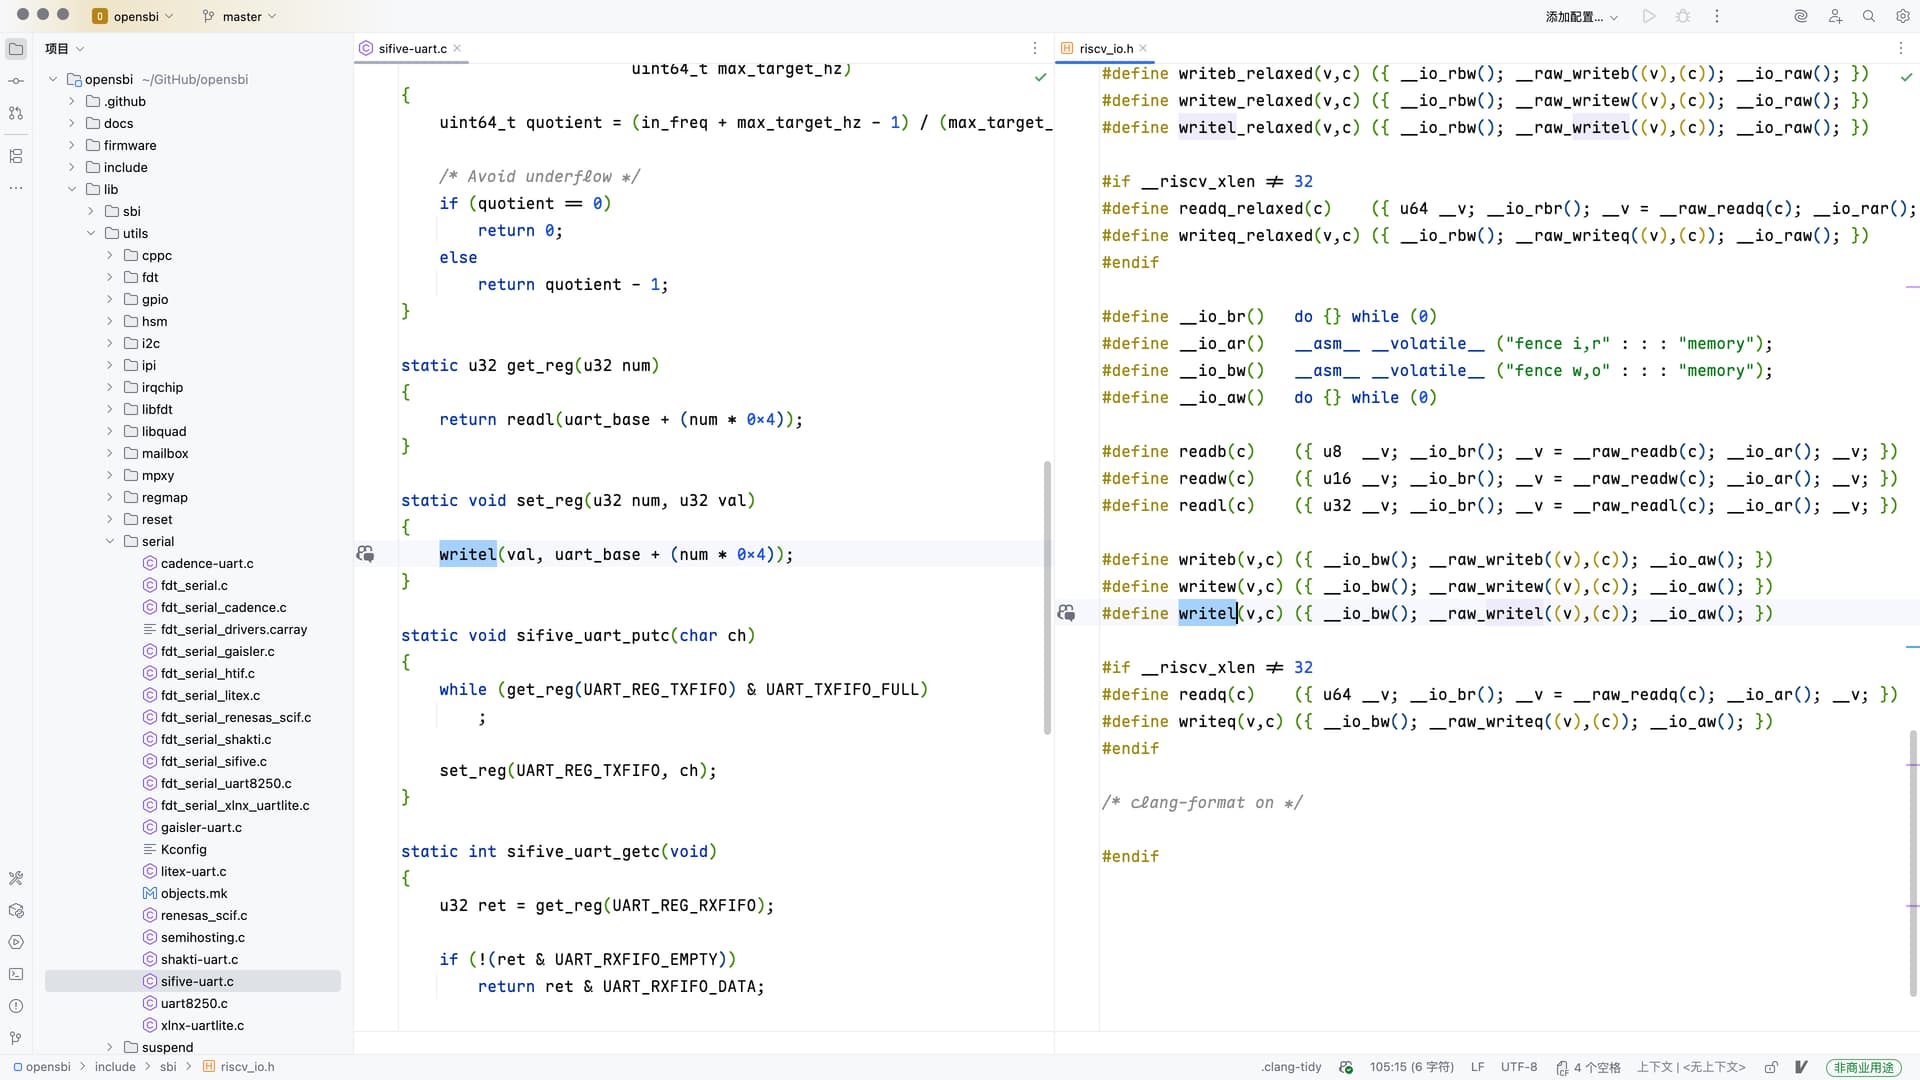This screenshot has height=1080, width=1920.
Task: Open Search Everywhere magnifier
Action: [x=1869, y=16]
